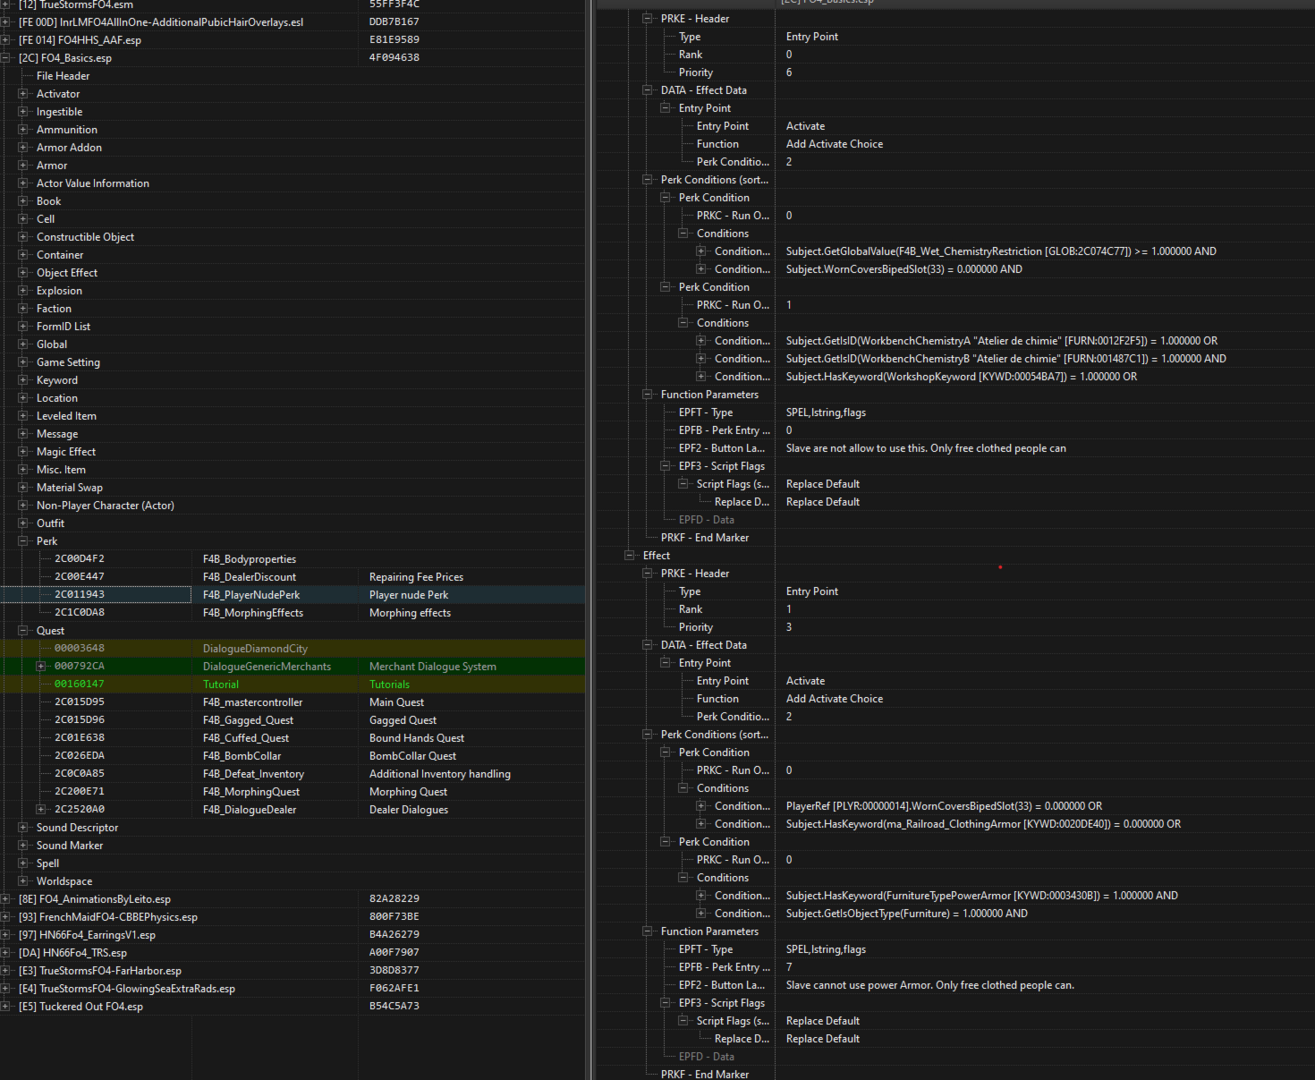The width and height of the screenshot is (1315, 1080).
Task: Select F4B_Defeat_Inventory quest row
Action: coord(292,774)
